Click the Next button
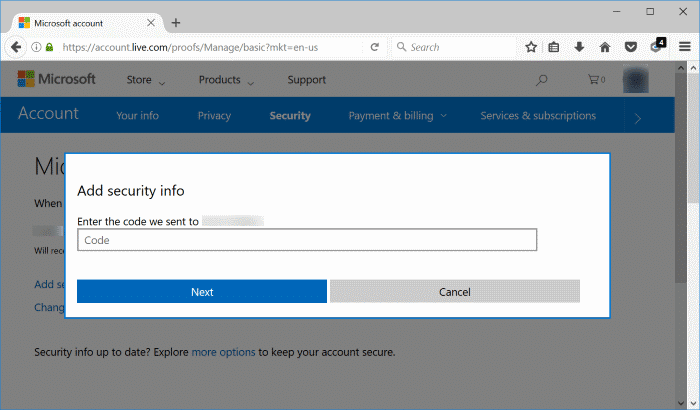The height and width of the screenshot is (410, 700). 202,291
